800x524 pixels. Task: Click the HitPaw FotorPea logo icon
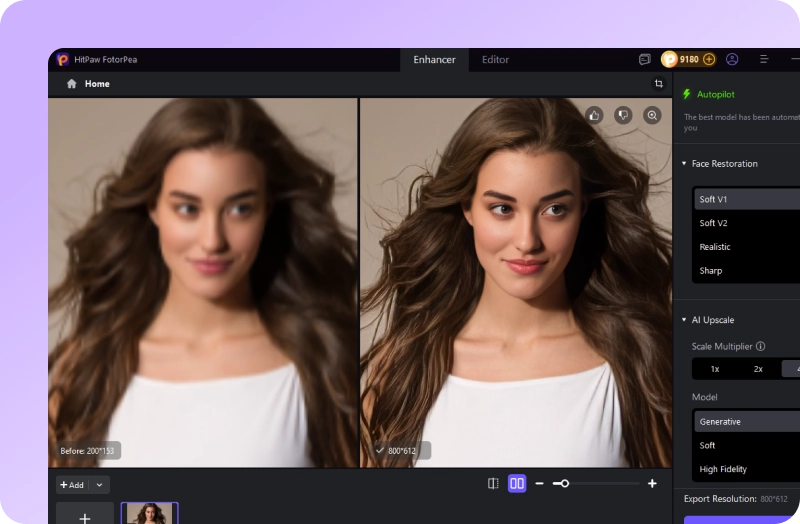(x=63, y=60)
